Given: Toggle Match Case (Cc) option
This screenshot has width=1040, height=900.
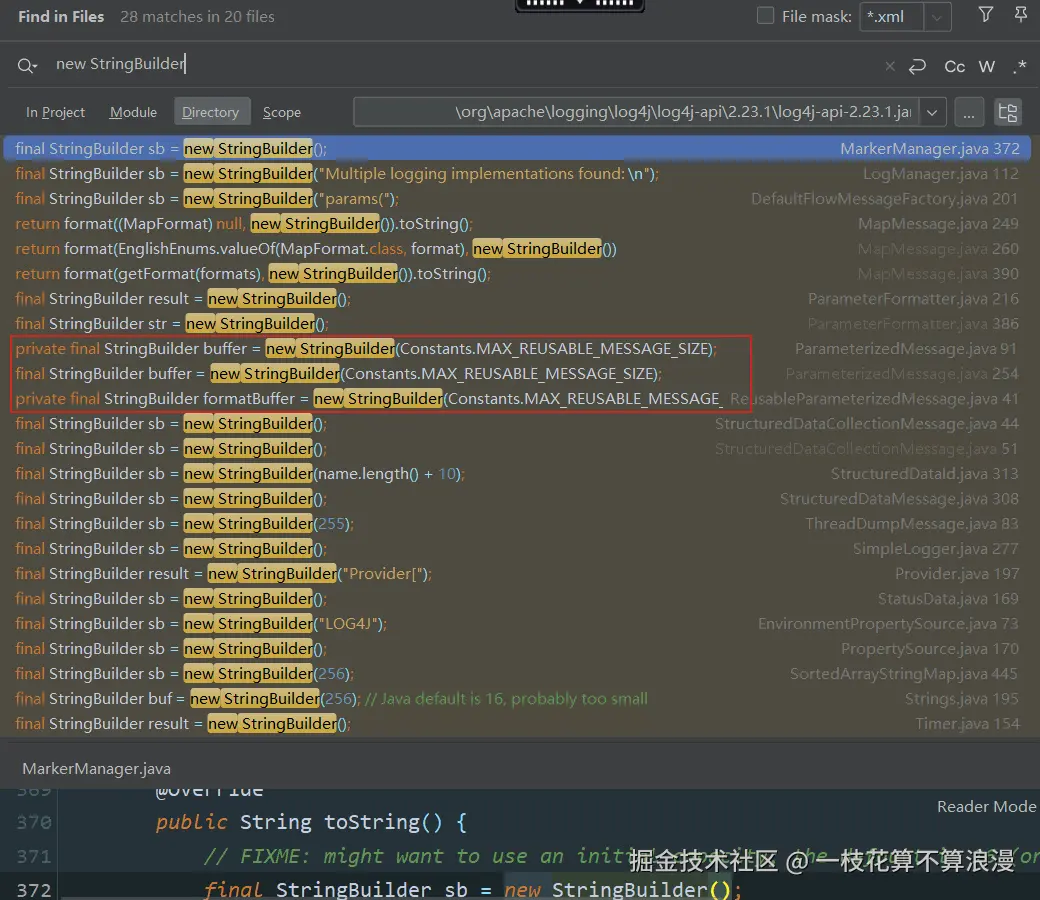Looking at the screenshot, I should pyautogui.click(x=954, y=66).
